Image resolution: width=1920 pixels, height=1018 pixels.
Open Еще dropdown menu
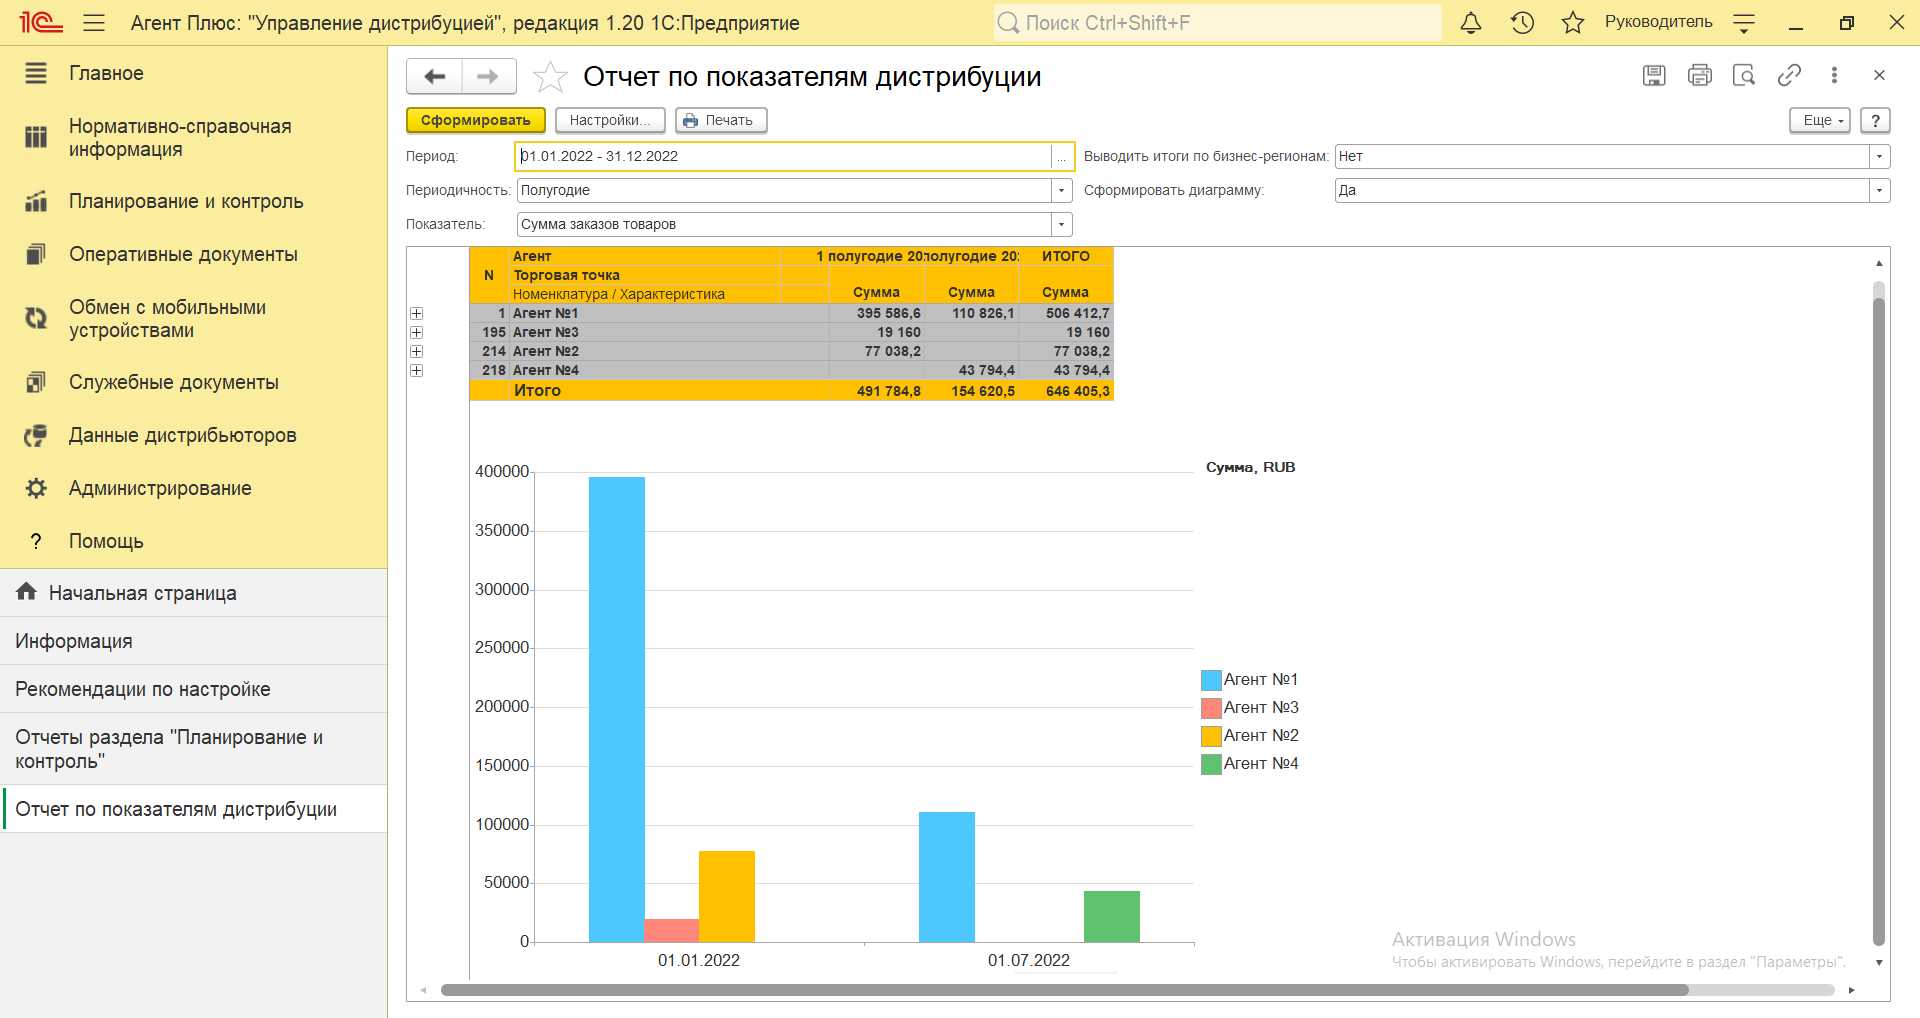(x=1820, y=120)
